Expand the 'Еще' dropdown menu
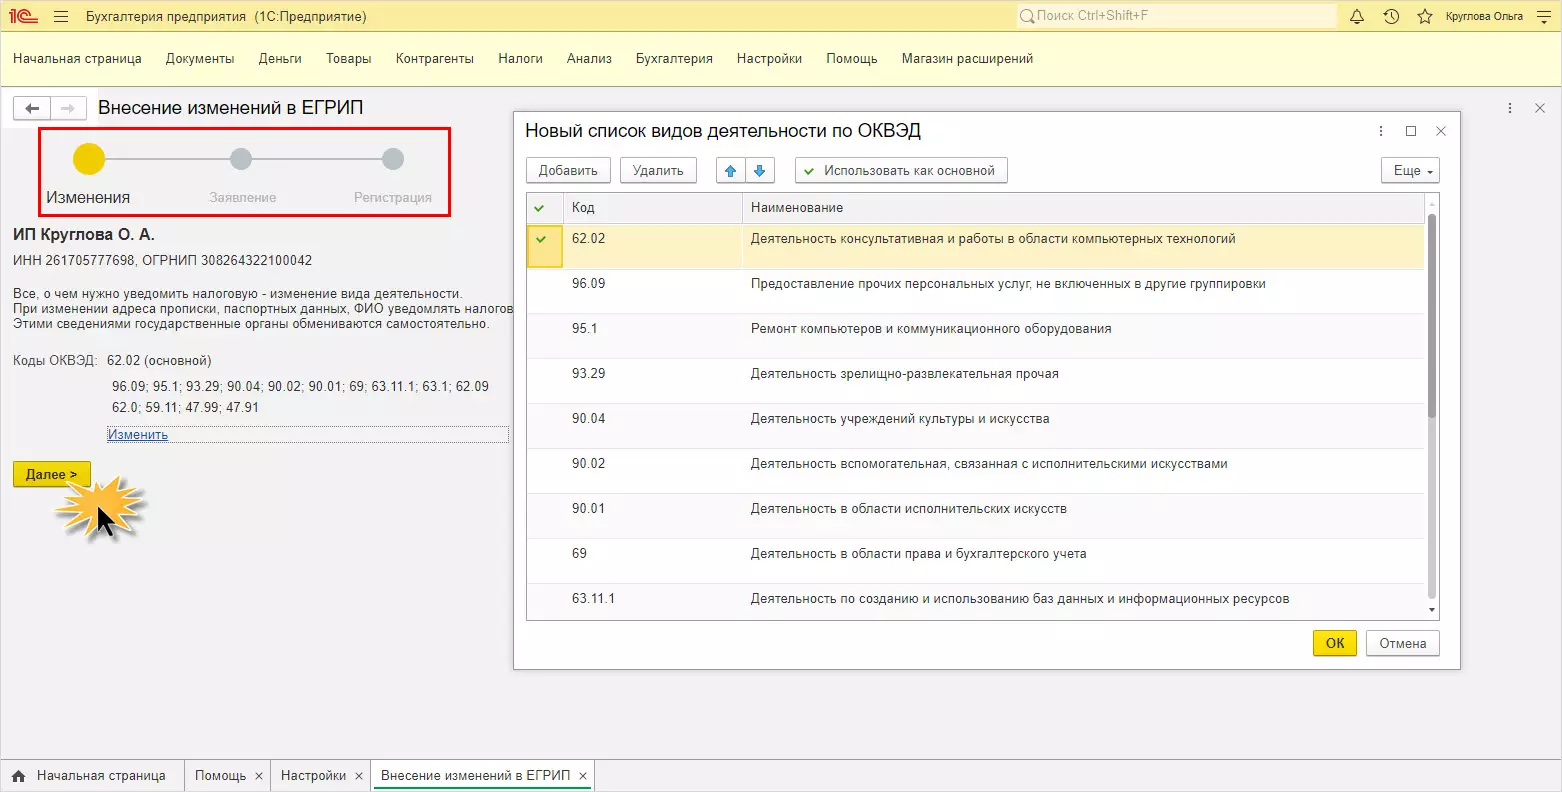The width and height of the screenshot is (1562, 792). pos(1410,171)
